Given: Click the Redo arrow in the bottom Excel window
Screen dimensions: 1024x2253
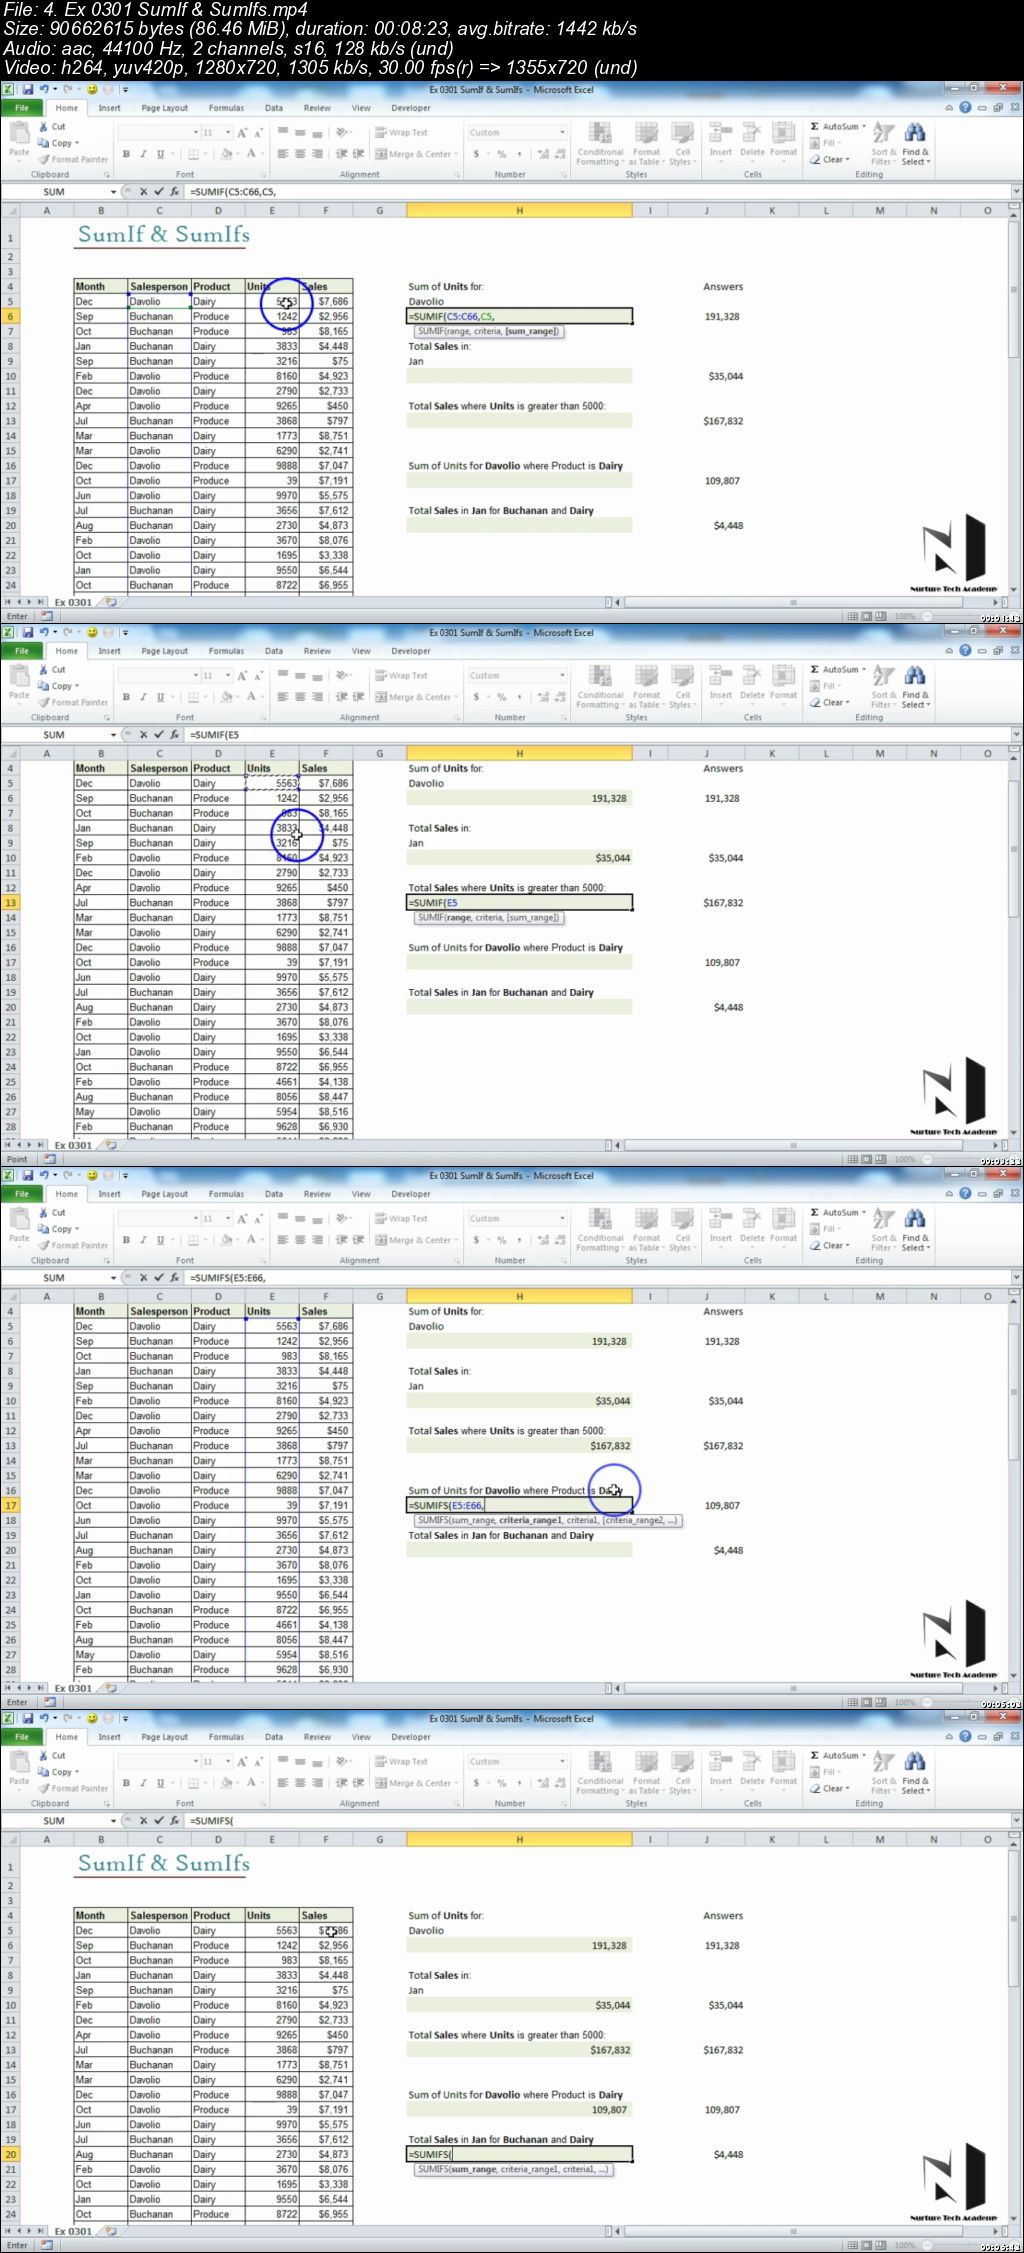Looking at the screenshot, I should (67, 1719).
